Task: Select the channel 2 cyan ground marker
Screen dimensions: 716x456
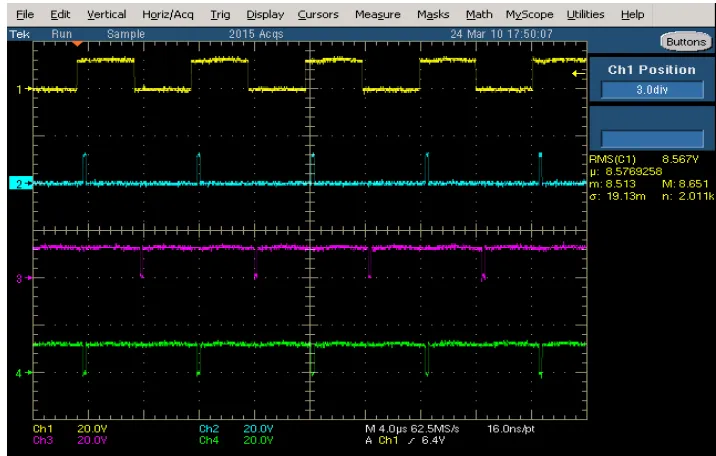Action: (x=21, y=183)
